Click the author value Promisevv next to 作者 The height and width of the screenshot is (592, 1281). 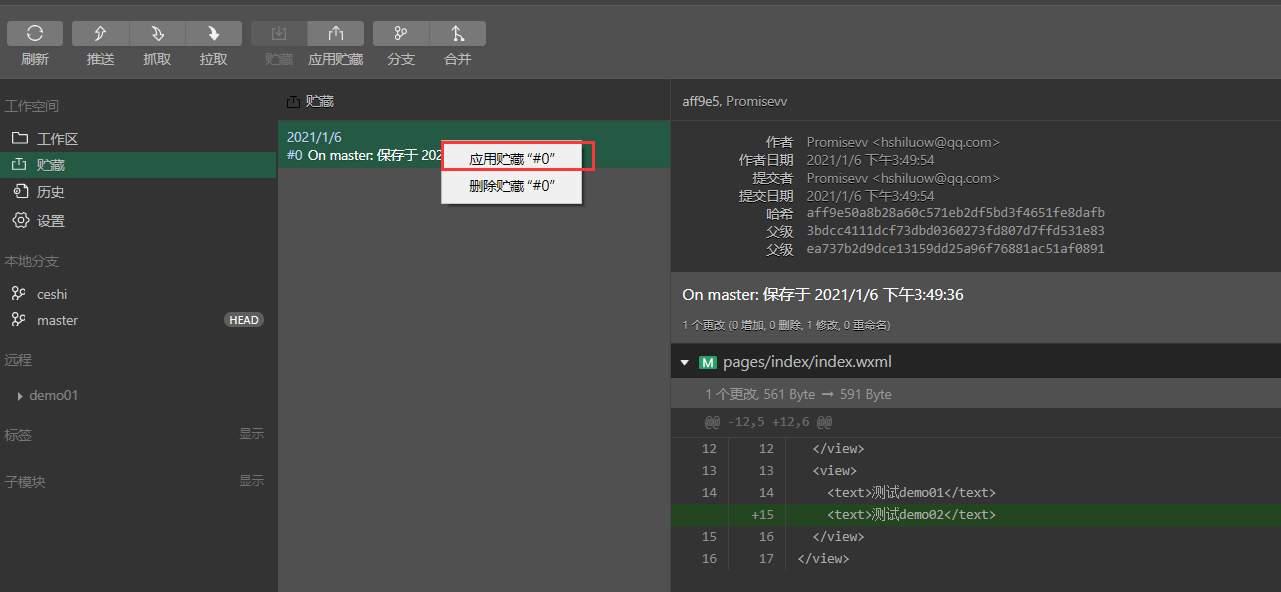coord(903,142)
